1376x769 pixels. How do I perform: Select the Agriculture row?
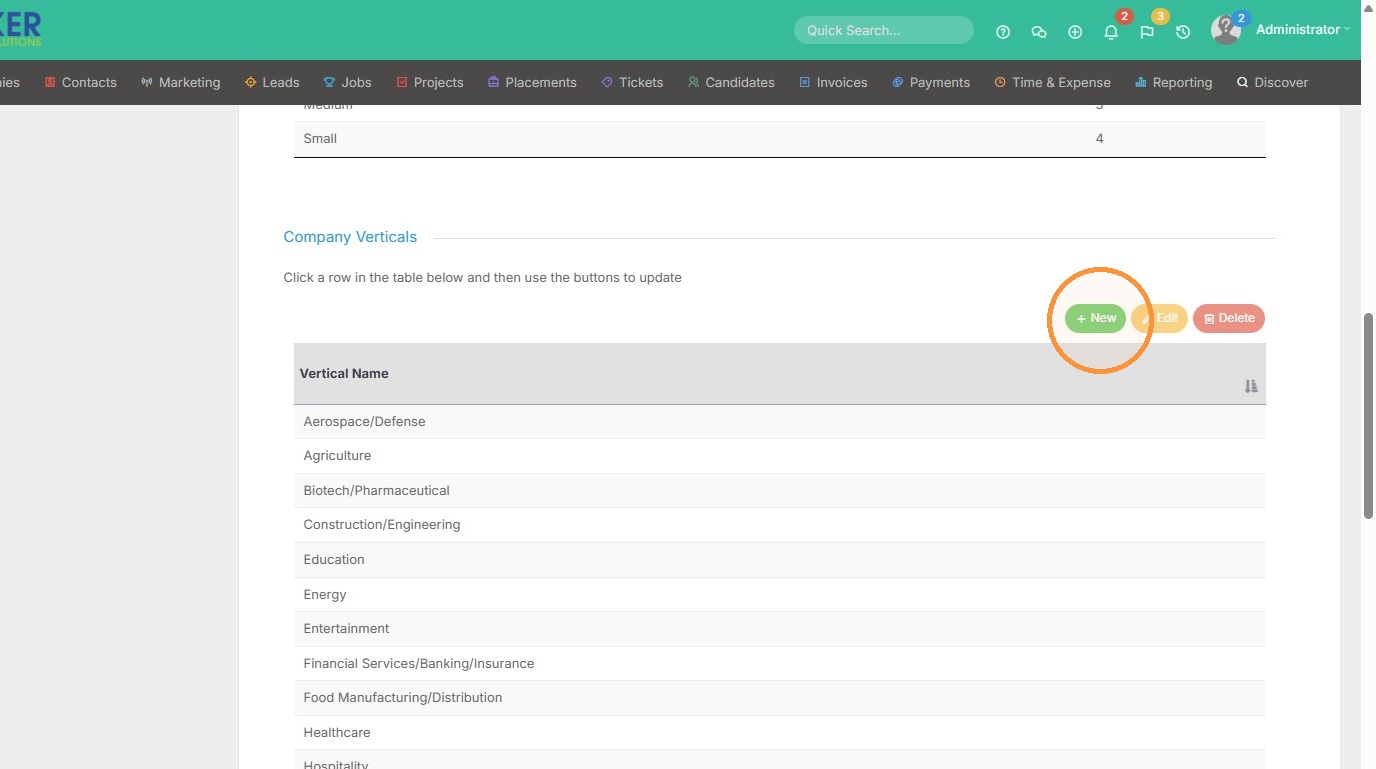(780, 456)
